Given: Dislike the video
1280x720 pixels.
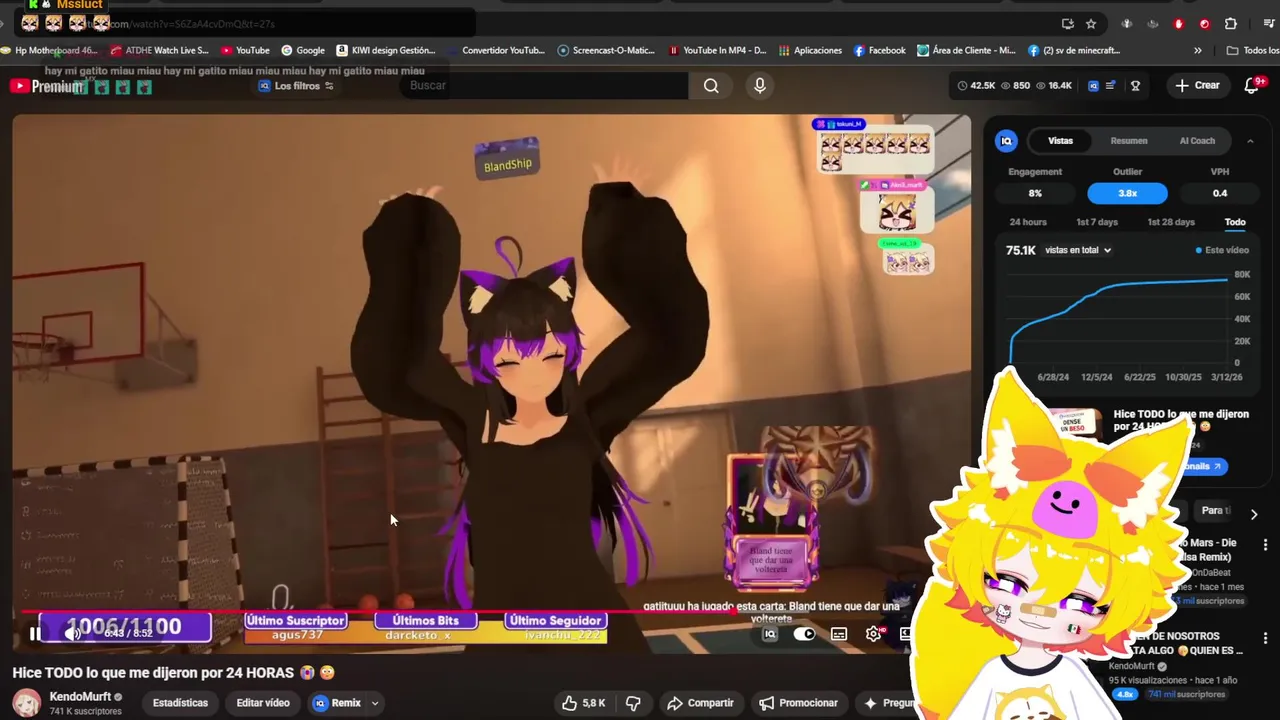Looking at the screenshot, I should coord(633,703).
